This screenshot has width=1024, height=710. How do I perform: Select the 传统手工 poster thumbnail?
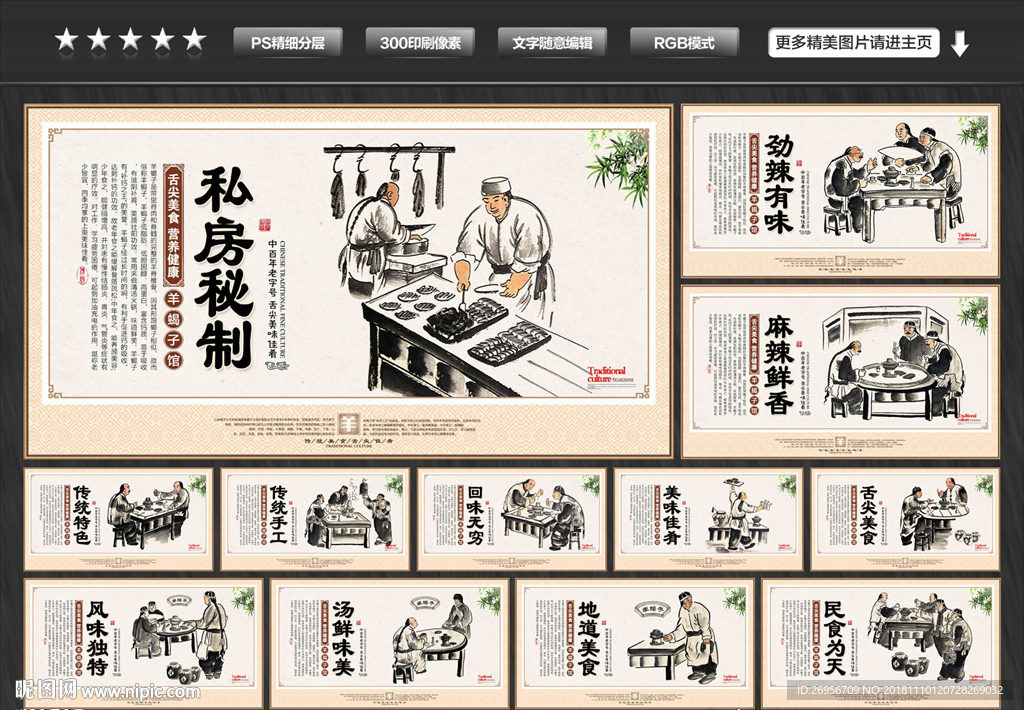click(315, 519)
